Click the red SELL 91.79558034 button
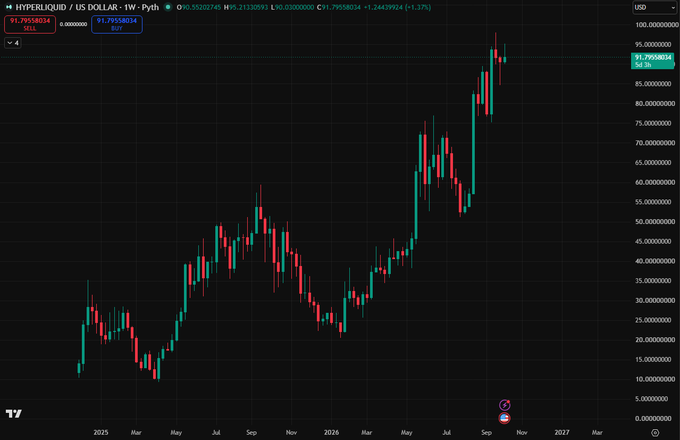Image resolution: width=680 pixels, height=440 pixels. (30, 24)
